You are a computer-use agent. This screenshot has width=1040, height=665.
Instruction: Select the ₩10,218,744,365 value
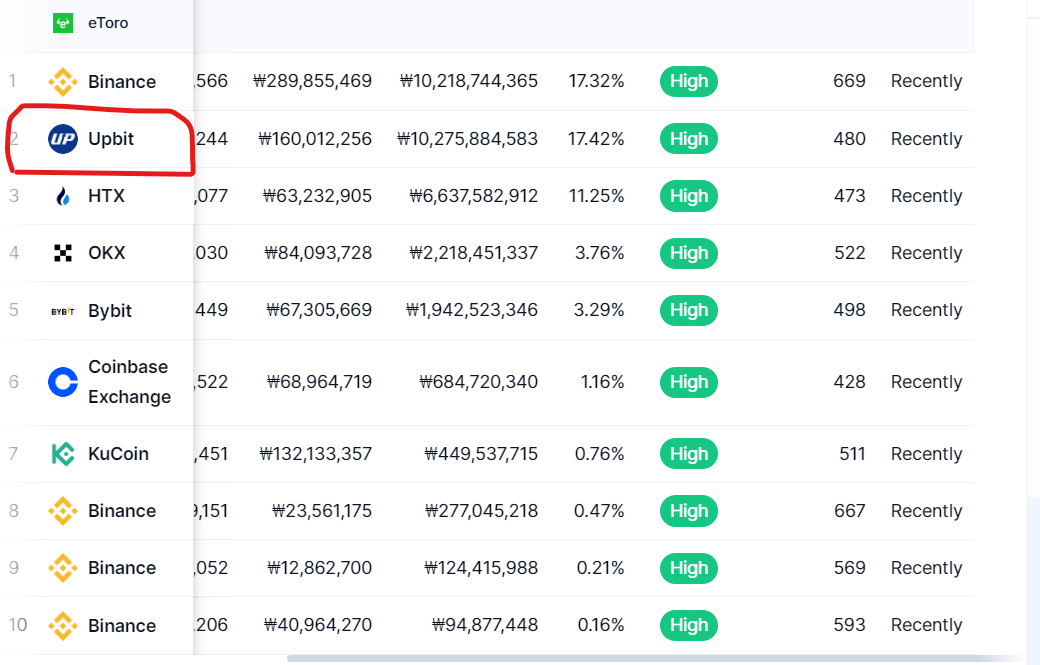[468, 81]
